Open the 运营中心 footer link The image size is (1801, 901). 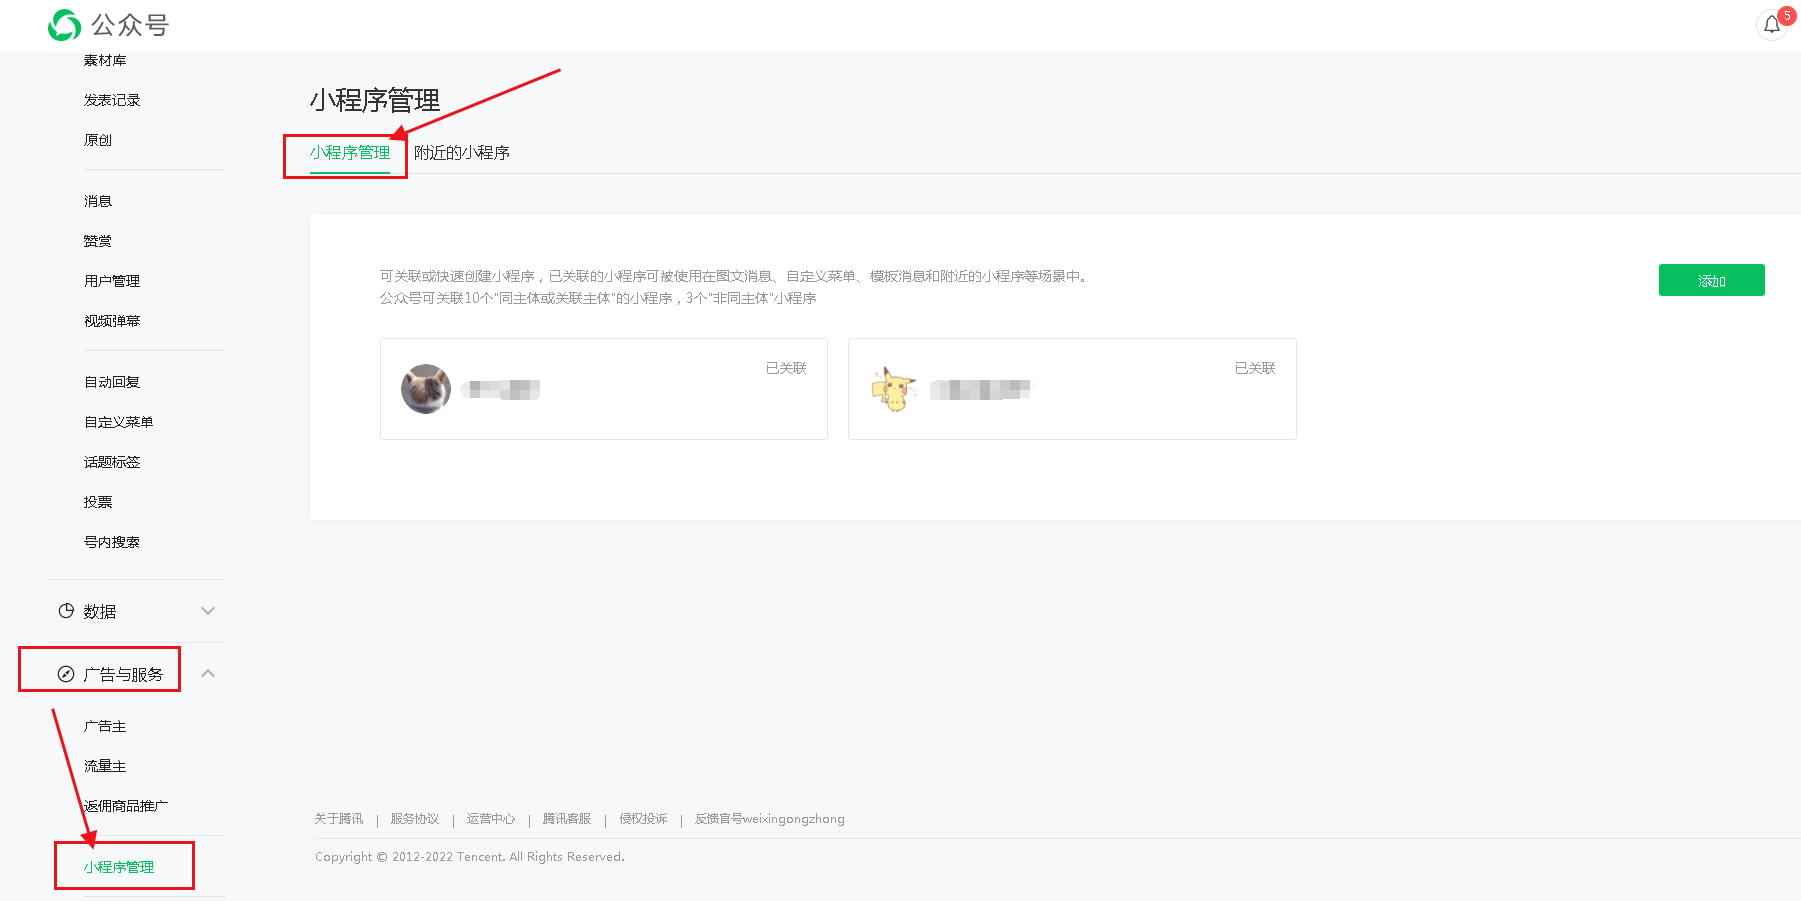tap(491, 819)
